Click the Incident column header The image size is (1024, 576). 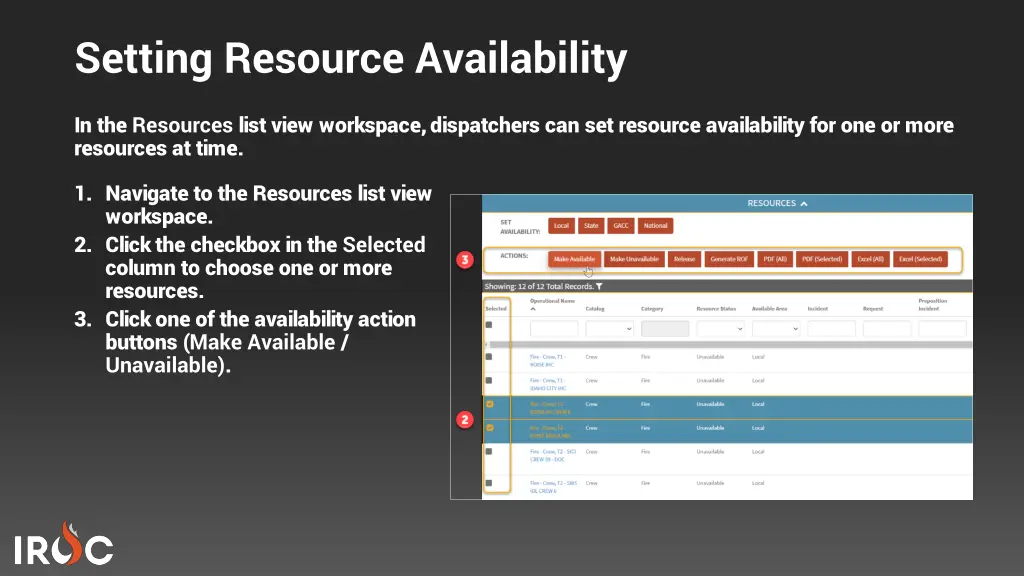coord(818,308)
